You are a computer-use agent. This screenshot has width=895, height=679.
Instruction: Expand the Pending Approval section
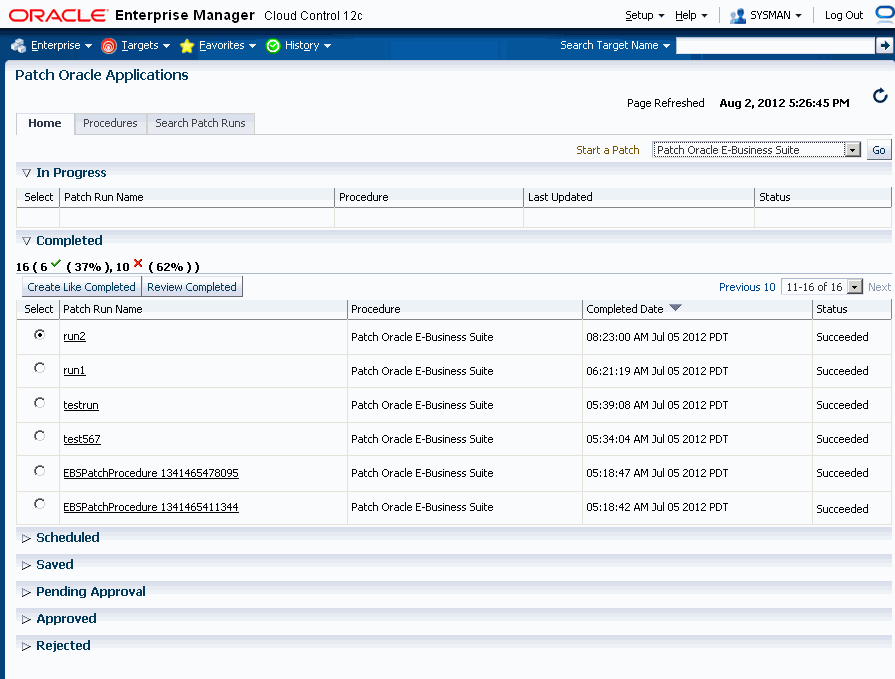coord(26,592)
